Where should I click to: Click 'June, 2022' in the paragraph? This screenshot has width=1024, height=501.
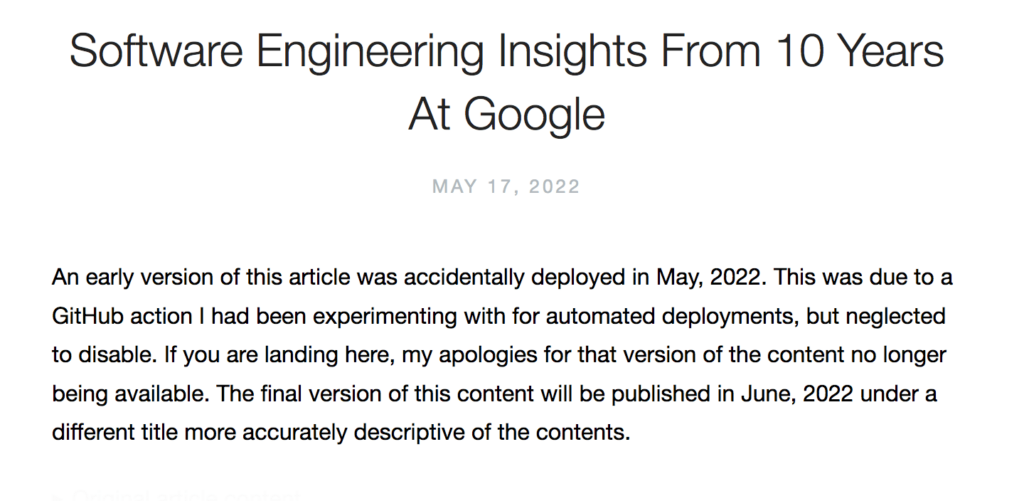pos(797,394)
